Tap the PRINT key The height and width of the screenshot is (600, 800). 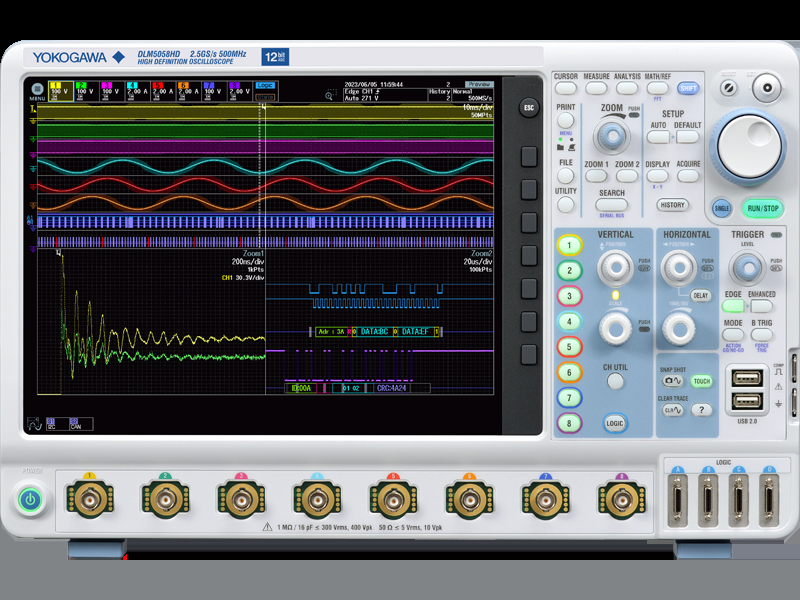(x=565, y=120)
